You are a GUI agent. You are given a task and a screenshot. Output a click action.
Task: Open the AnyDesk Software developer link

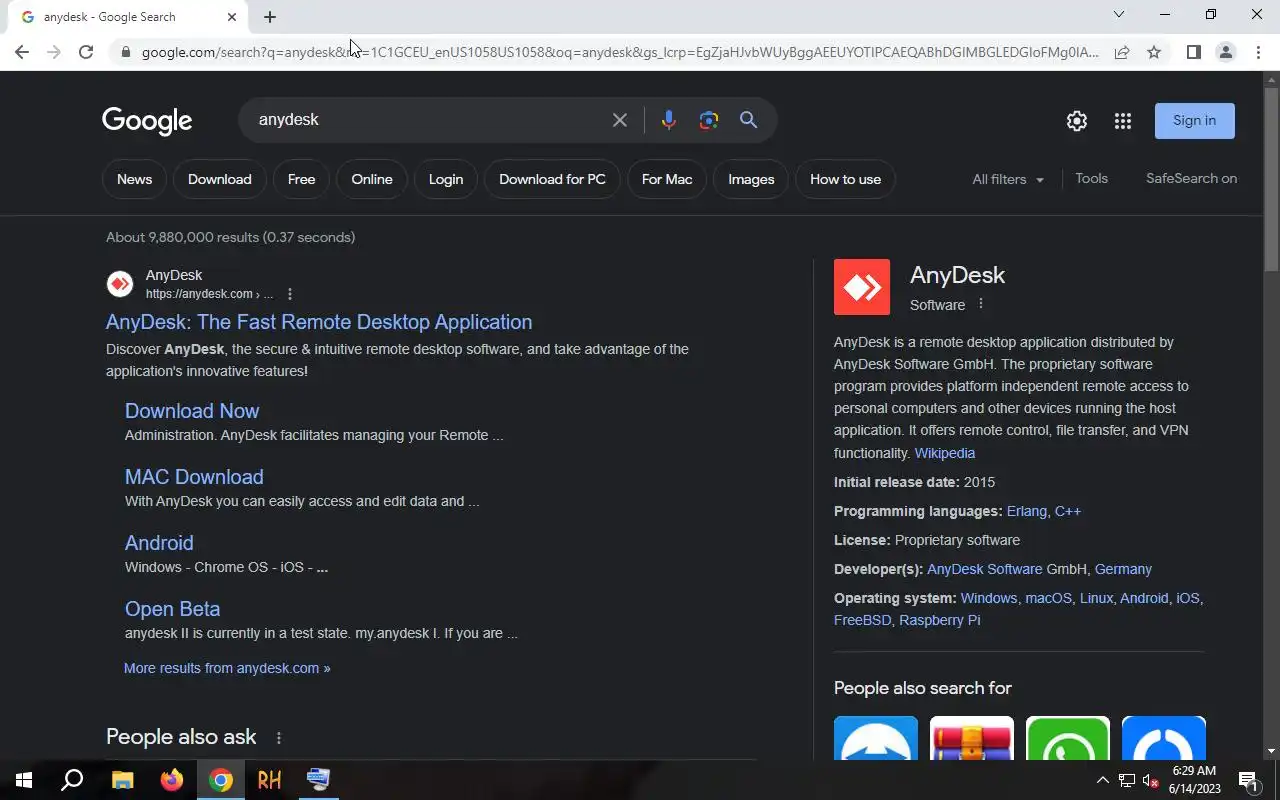(984, 569)
